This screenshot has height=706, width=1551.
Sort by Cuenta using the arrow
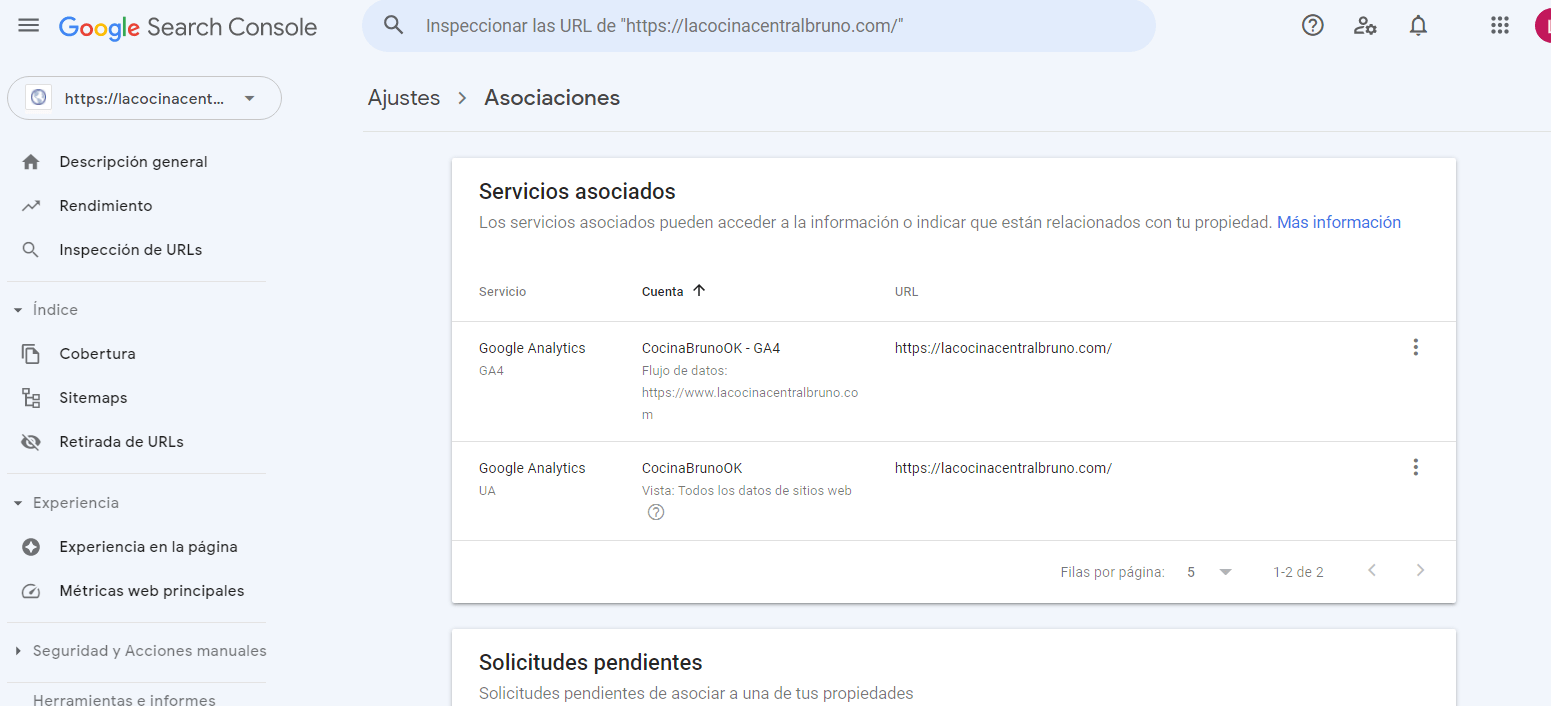699,291
